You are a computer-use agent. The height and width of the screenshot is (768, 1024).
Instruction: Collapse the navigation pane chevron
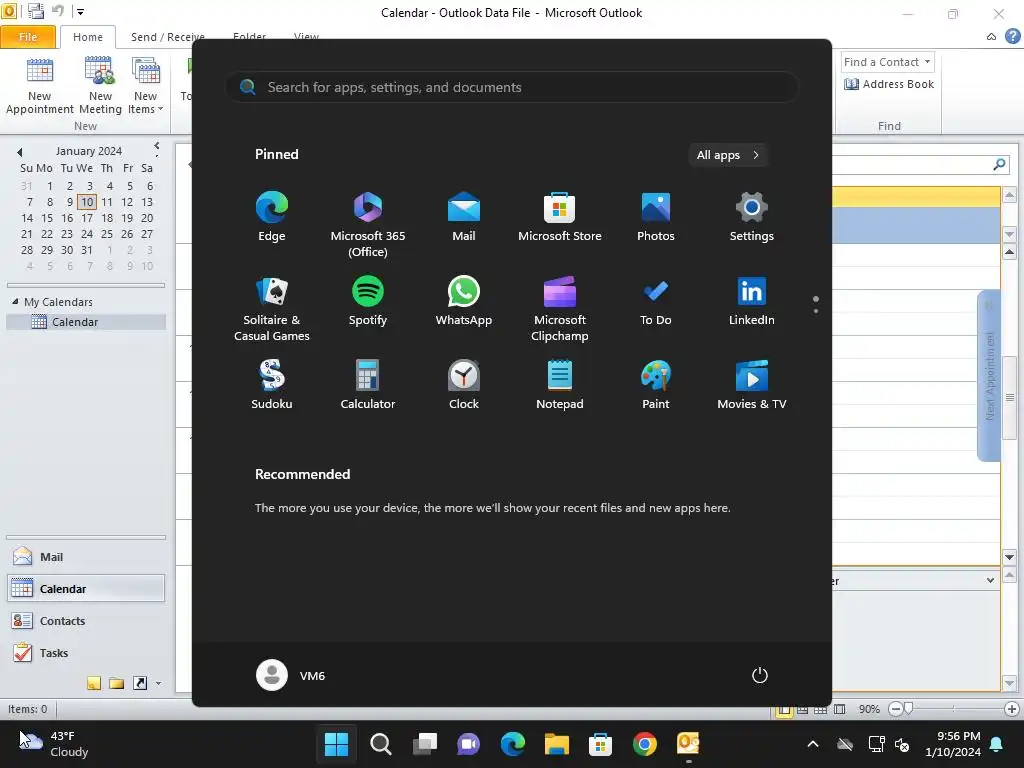[157, 146]
